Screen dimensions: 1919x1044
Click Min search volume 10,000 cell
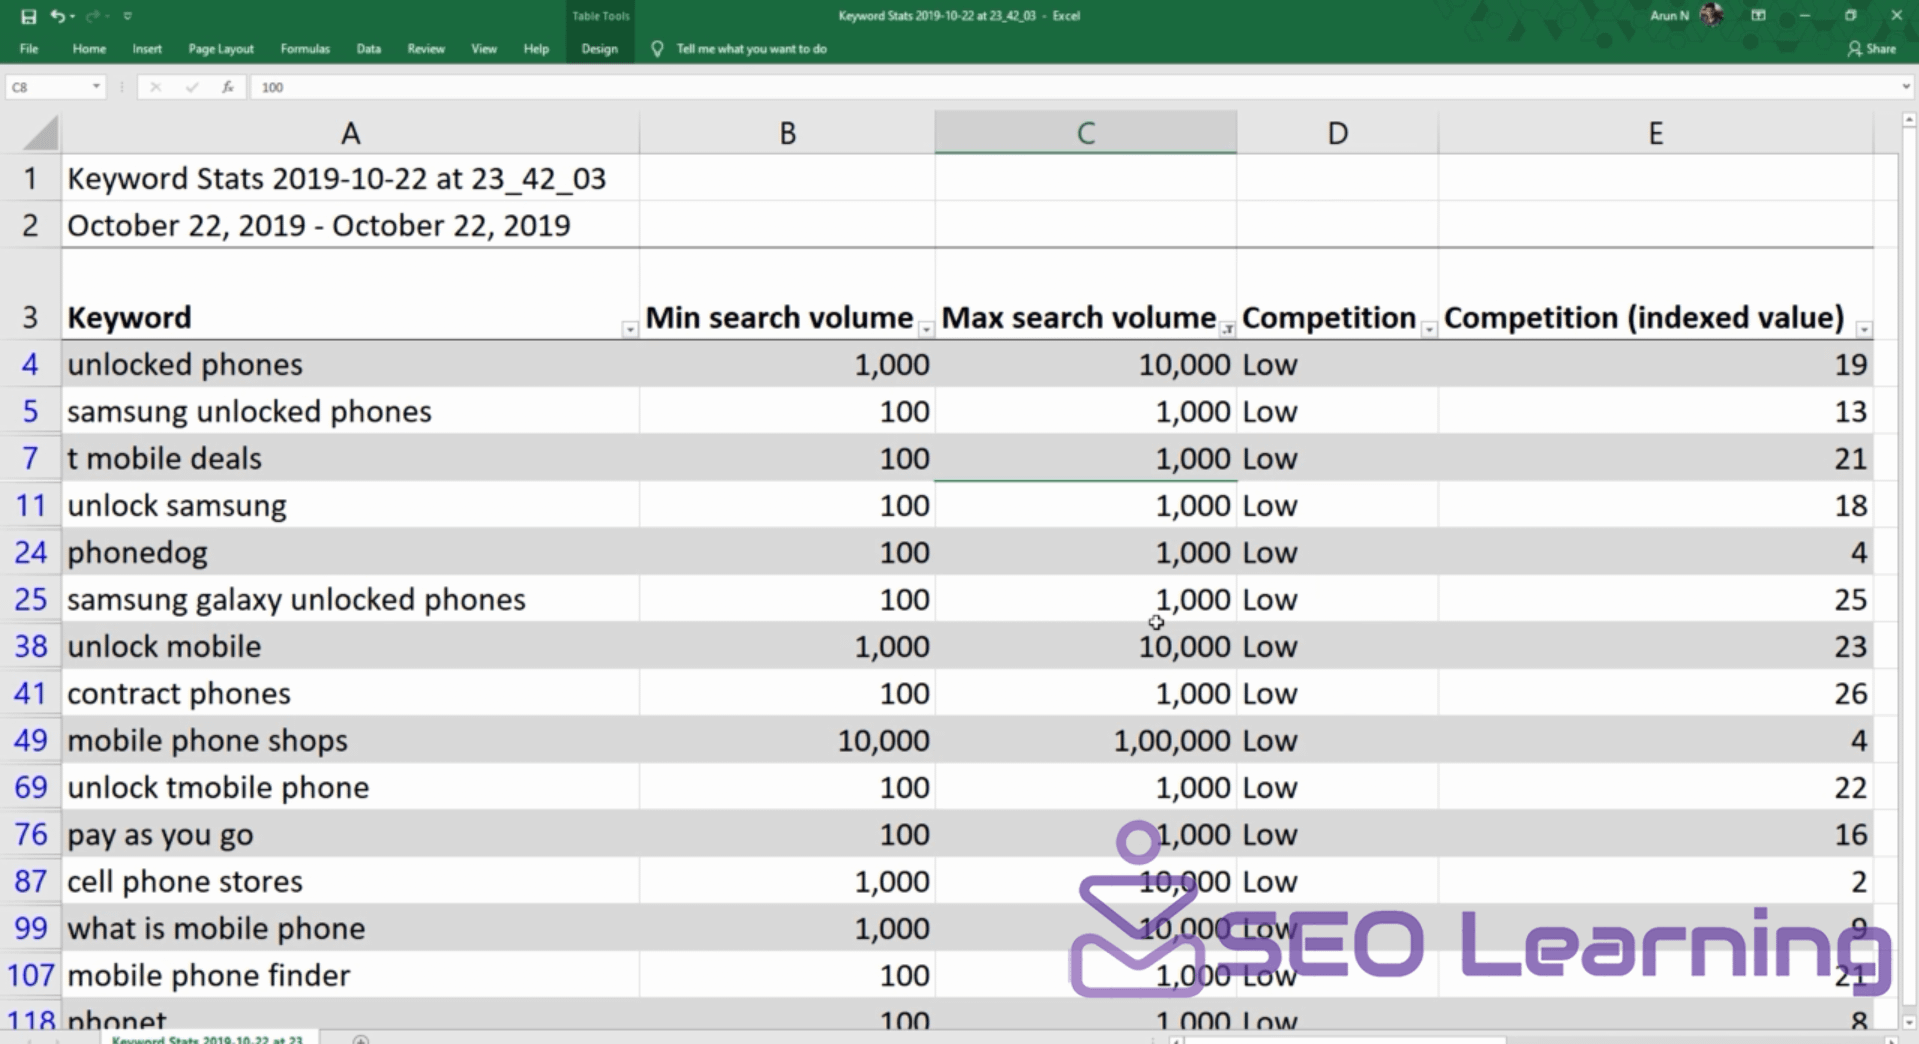pos(787,740)
